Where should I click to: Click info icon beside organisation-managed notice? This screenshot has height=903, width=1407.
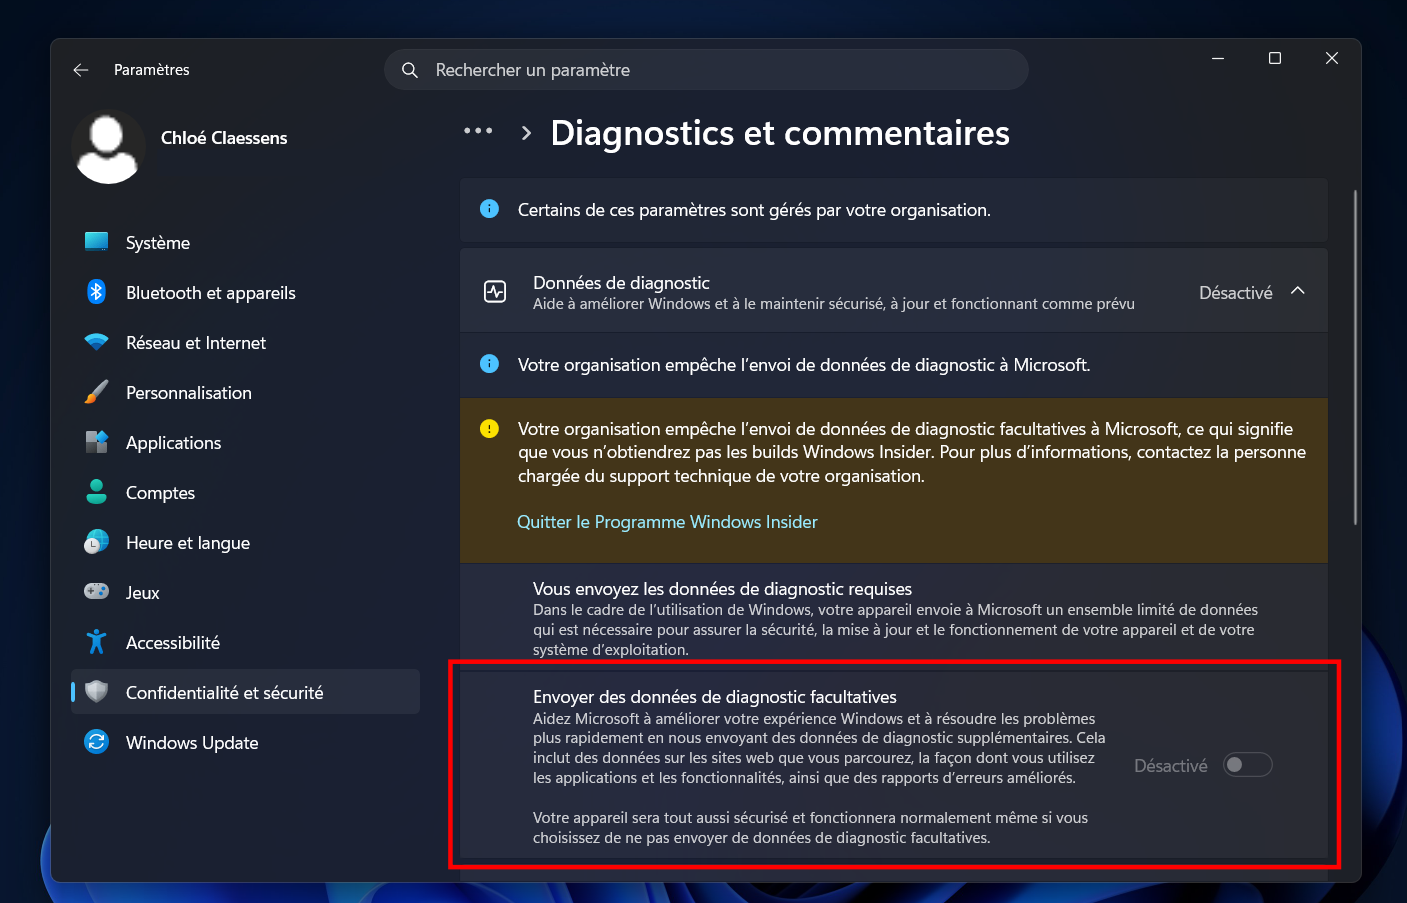489,209
